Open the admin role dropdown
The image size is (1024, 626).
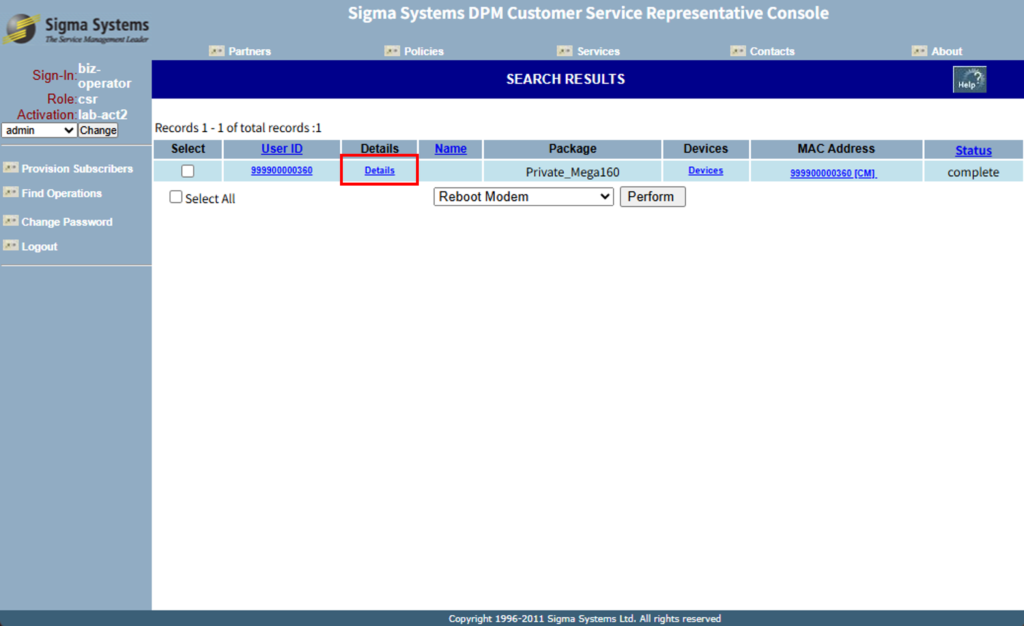pos(39,130)
